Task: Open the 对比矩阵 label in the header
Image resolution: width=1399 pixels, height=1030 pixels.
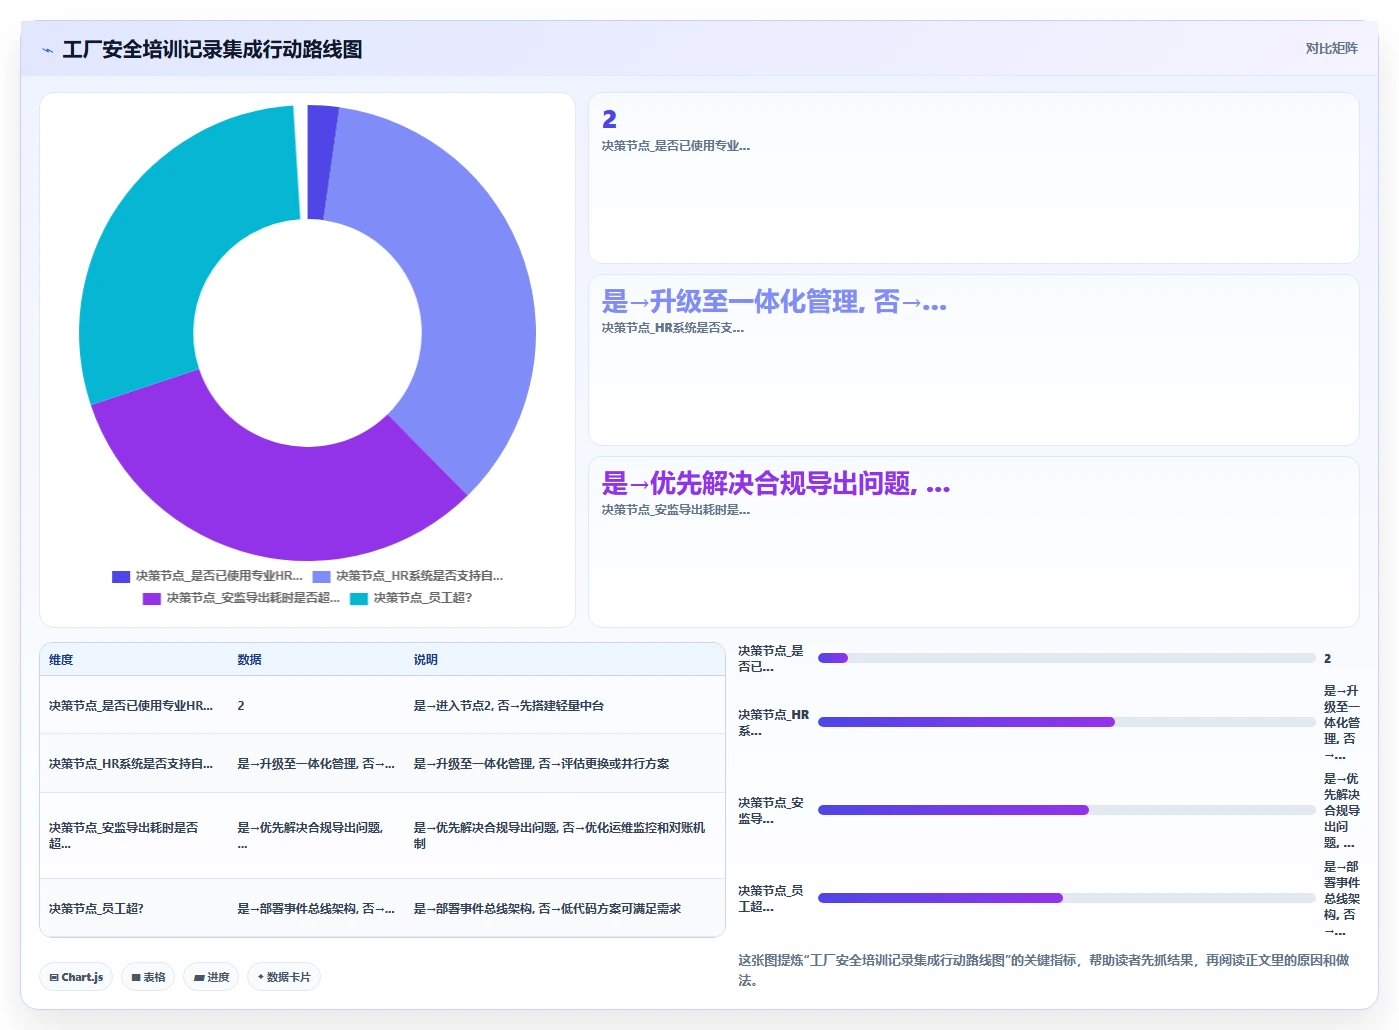Action: (x=1331, y=48)
